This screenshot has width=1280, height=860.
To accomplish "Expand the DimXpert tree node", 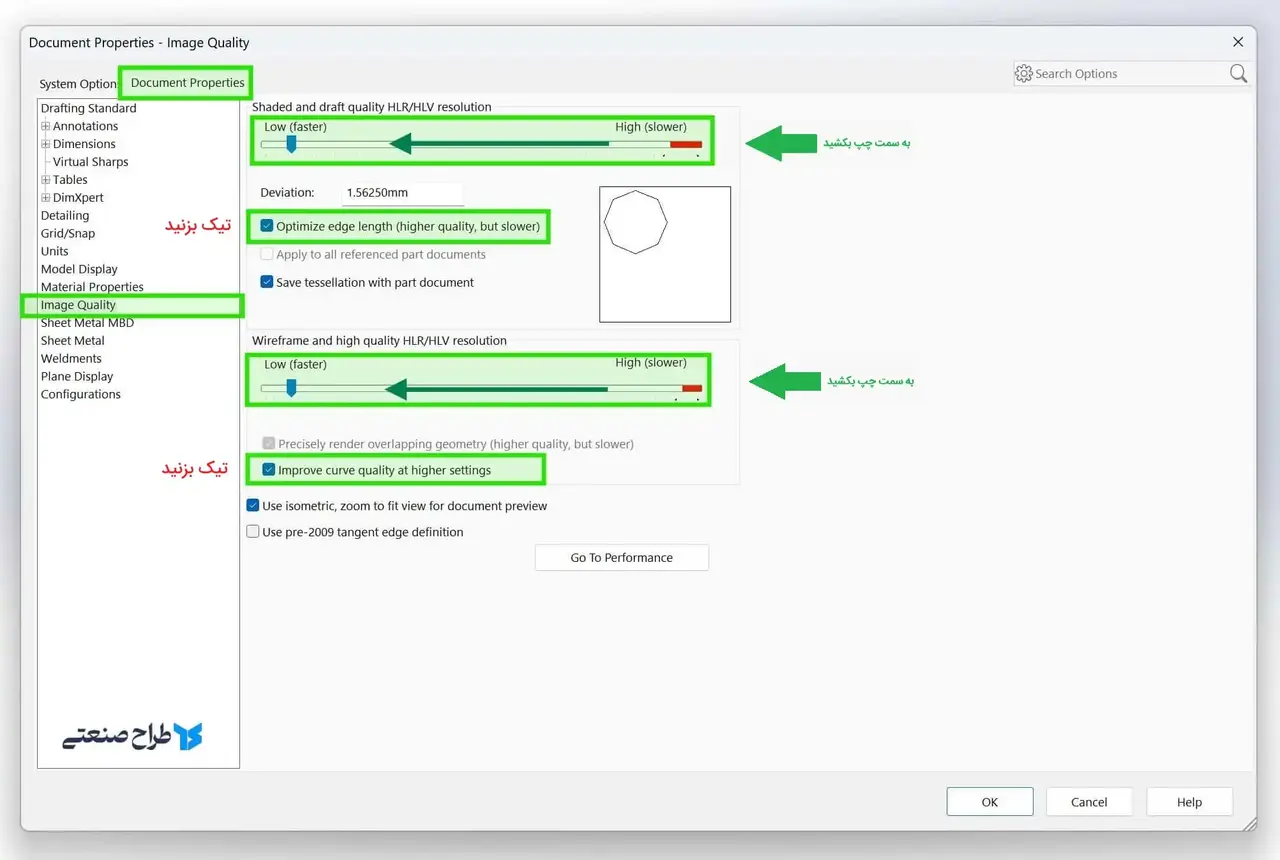I will click(x=46, y=198).
